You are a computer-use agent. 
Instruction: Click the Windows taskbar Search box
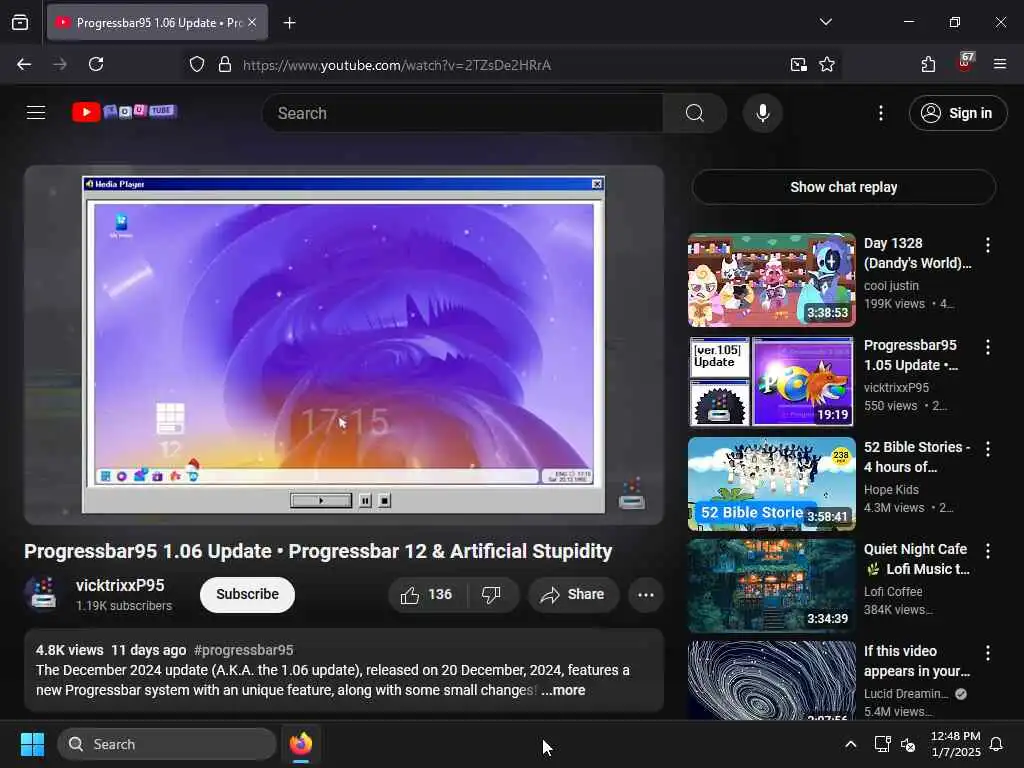167,744
